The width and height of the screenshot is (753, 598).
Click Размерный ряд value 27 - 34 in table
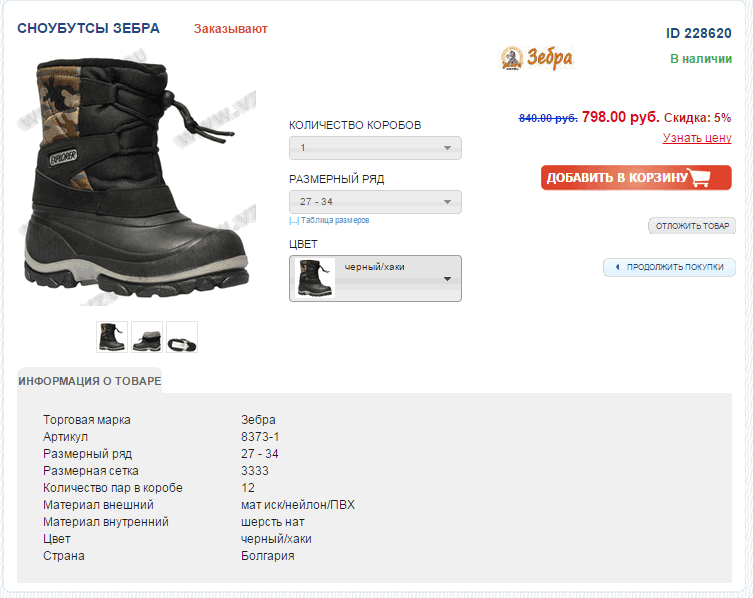tap(259, 454)
